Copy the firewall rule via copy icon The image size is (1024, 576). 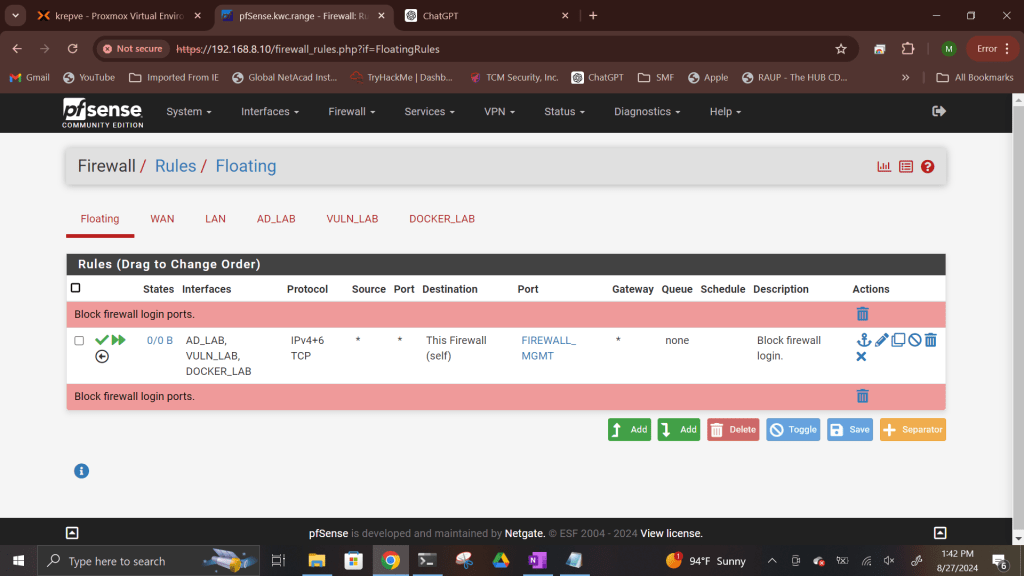pyautogui.click(x=898, y=340)
